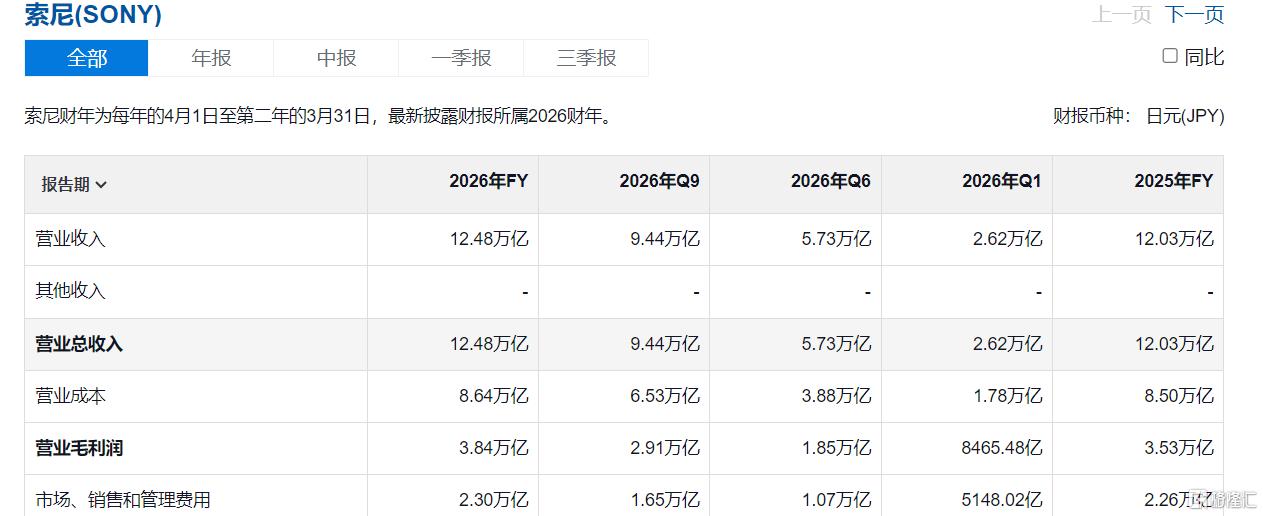The image size is (1263, 516).
Task: Go to next page 下一页
Action: coord(1194,14)
